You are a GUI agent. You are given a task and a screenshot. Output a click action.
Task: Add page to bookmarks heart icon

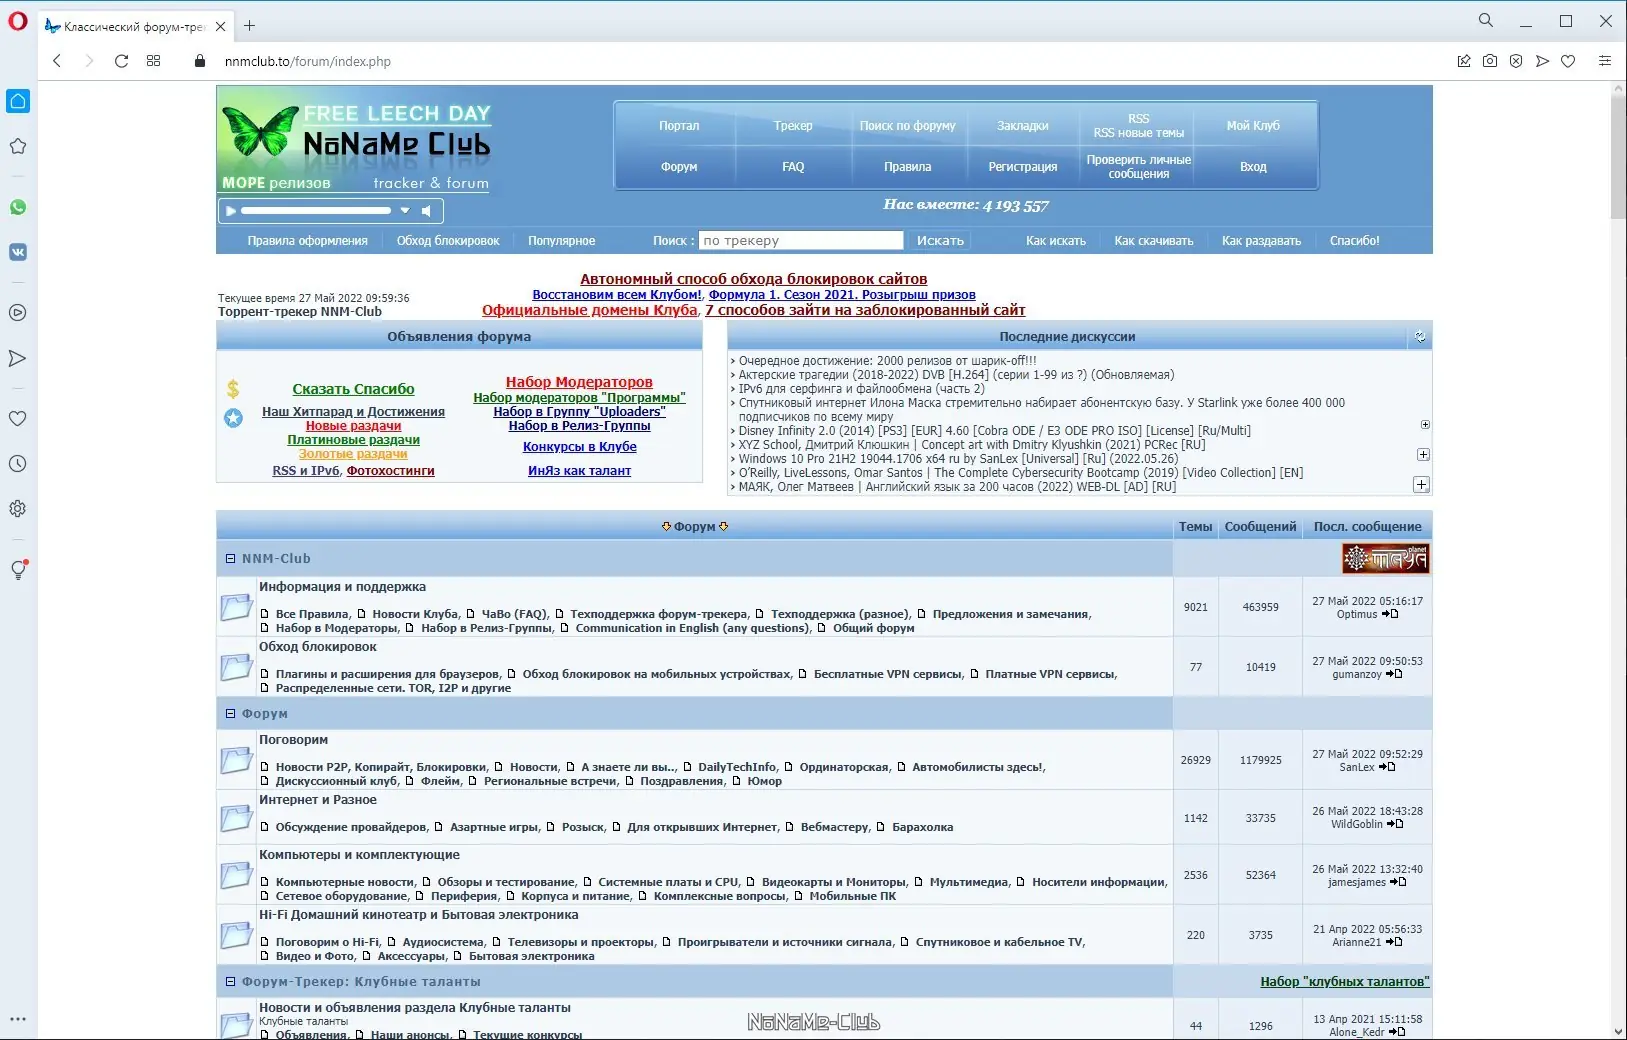(1568, 61)
